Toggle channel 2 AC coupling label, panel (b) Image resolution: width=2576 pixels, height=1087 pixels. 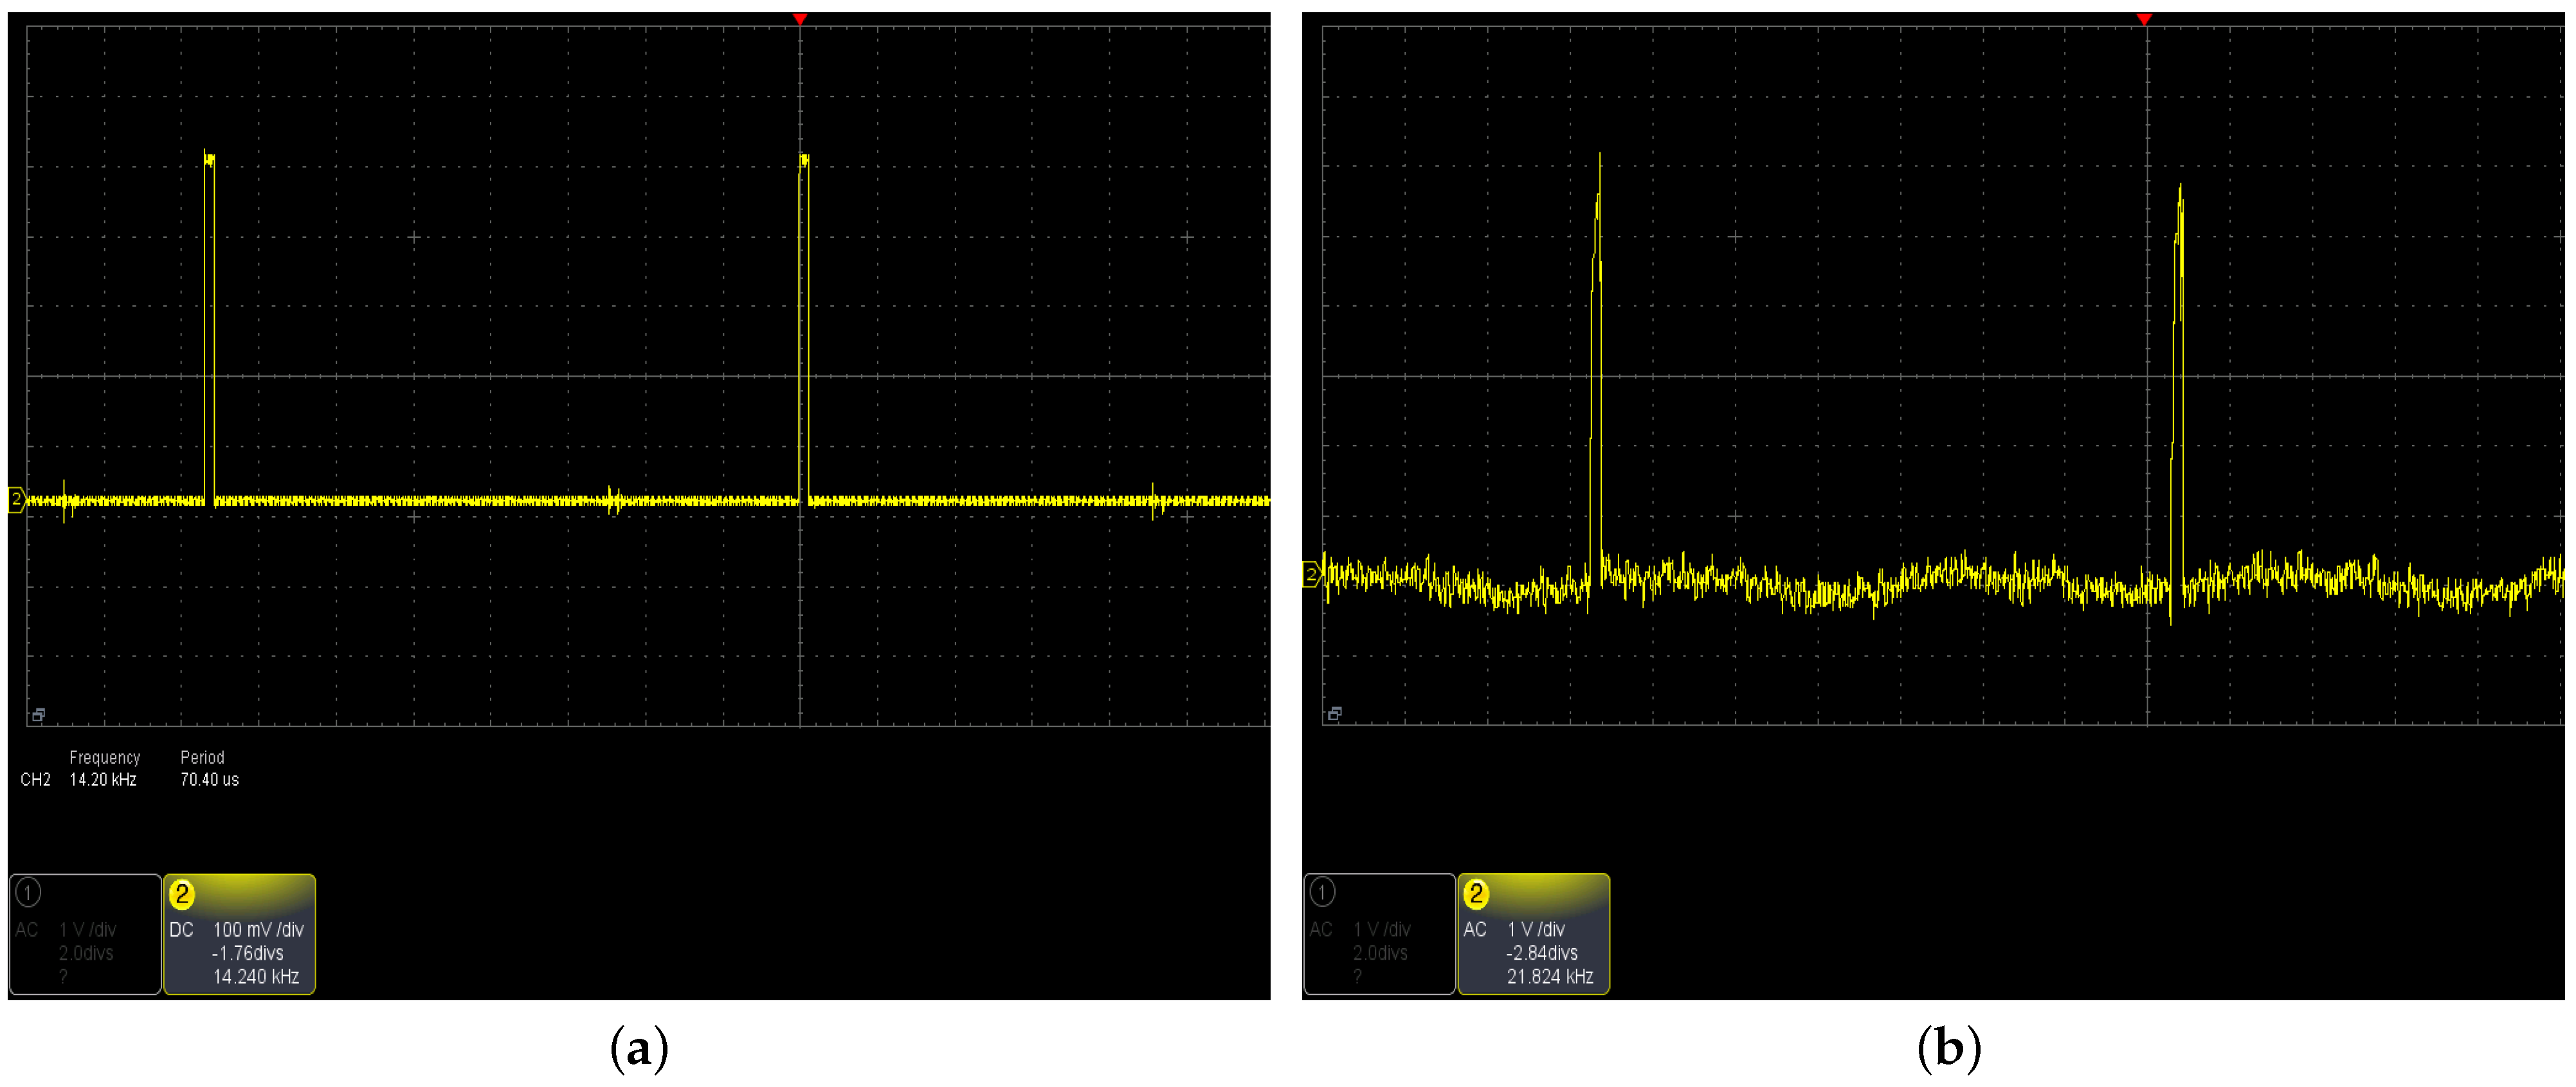pos(1475,929)
